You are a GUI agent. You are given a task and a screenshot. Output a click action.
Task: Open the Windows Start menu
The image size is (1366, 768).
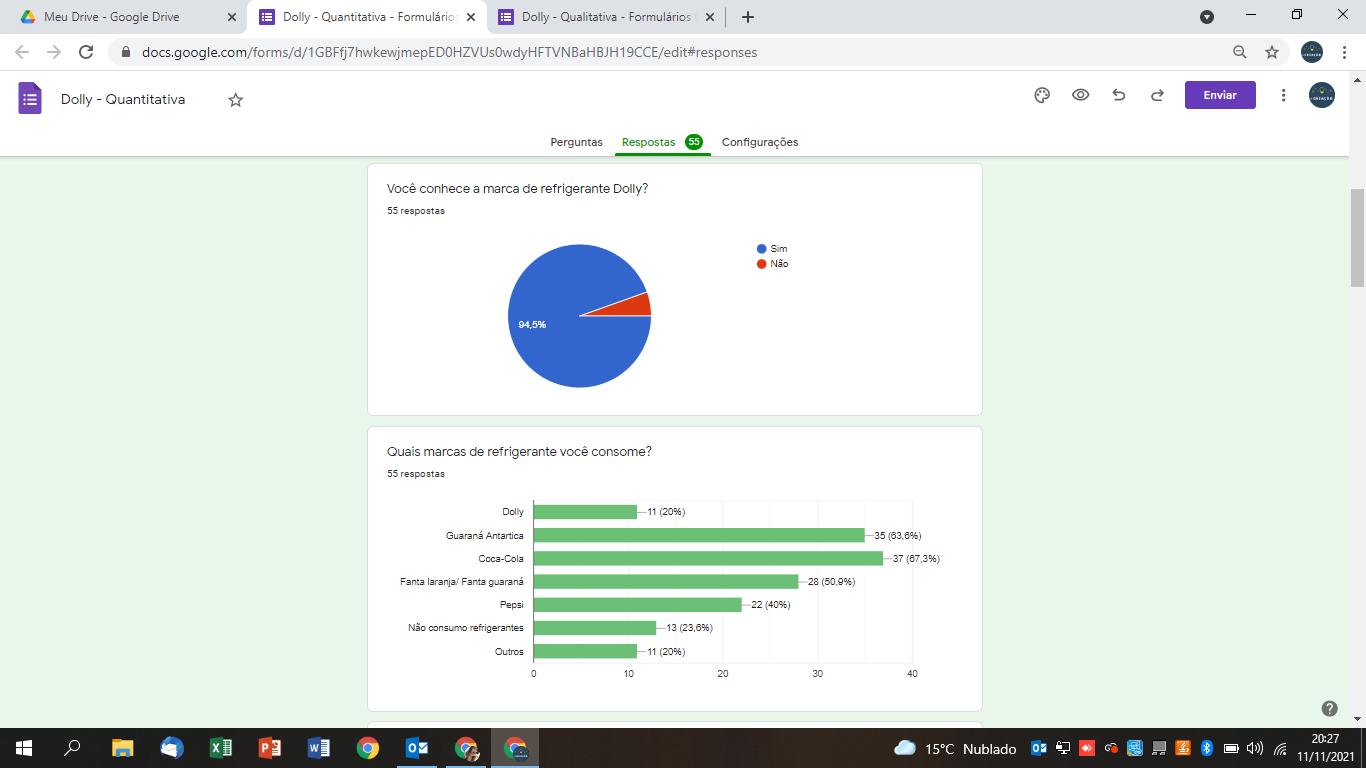[24, 748]
